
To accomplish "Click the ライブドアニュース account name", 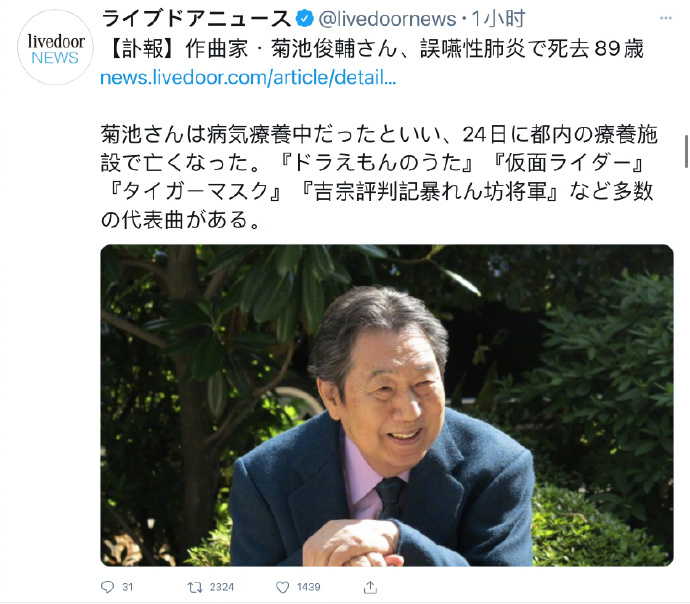I will [196, 19].
